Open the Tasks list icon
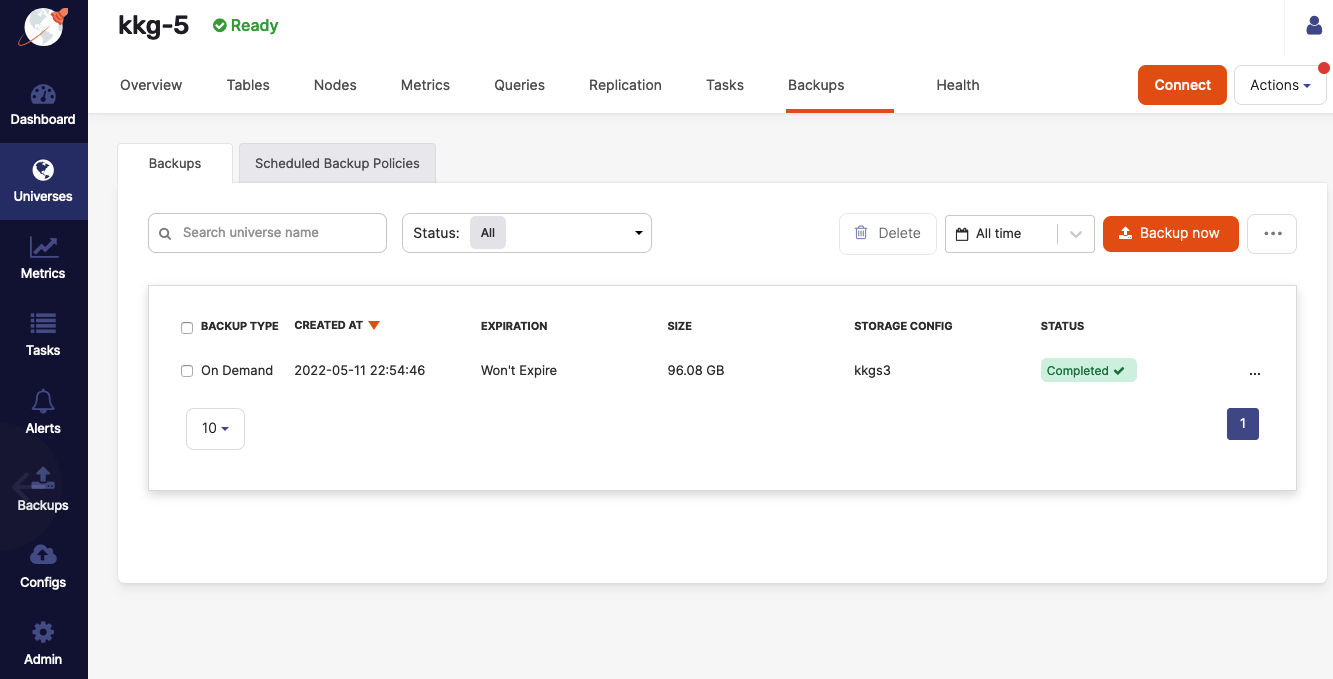Image resolution: width=1333 pixels, height=679 pixels. tap(43, 324)
